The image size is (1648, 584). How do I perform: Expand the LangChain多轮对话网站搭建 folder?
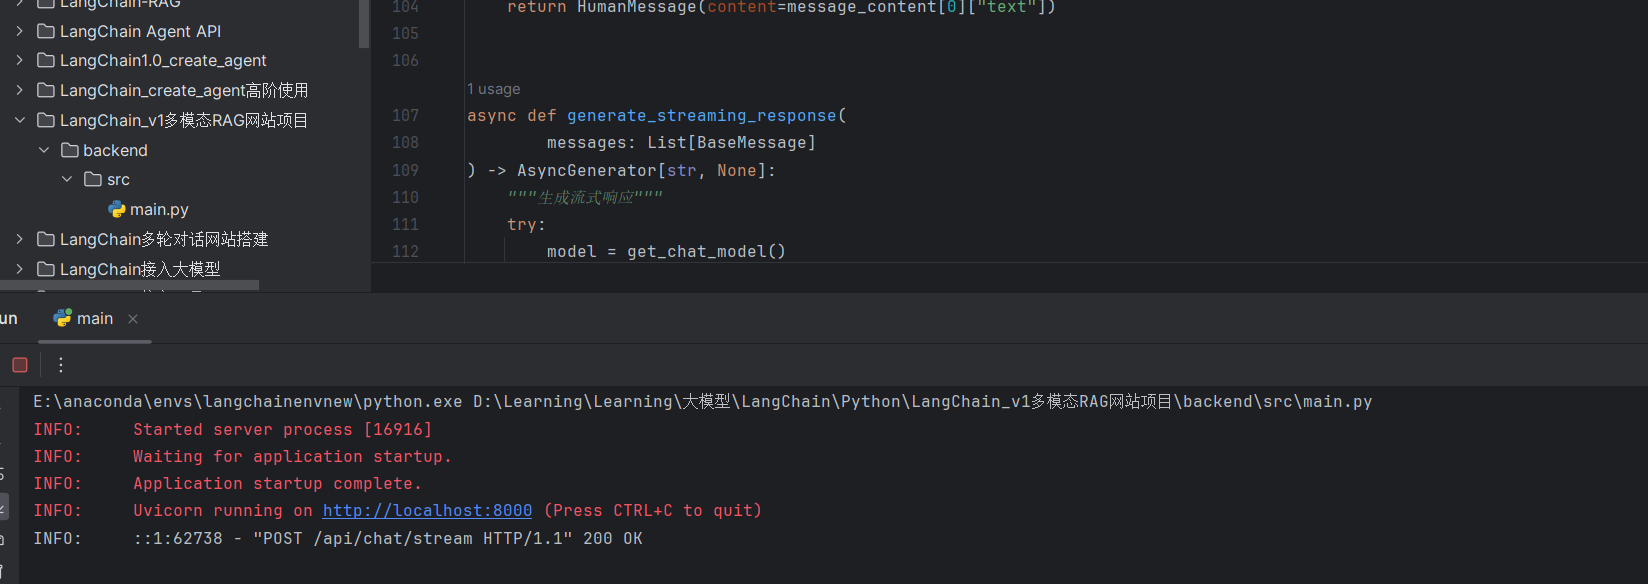(20, 239)
